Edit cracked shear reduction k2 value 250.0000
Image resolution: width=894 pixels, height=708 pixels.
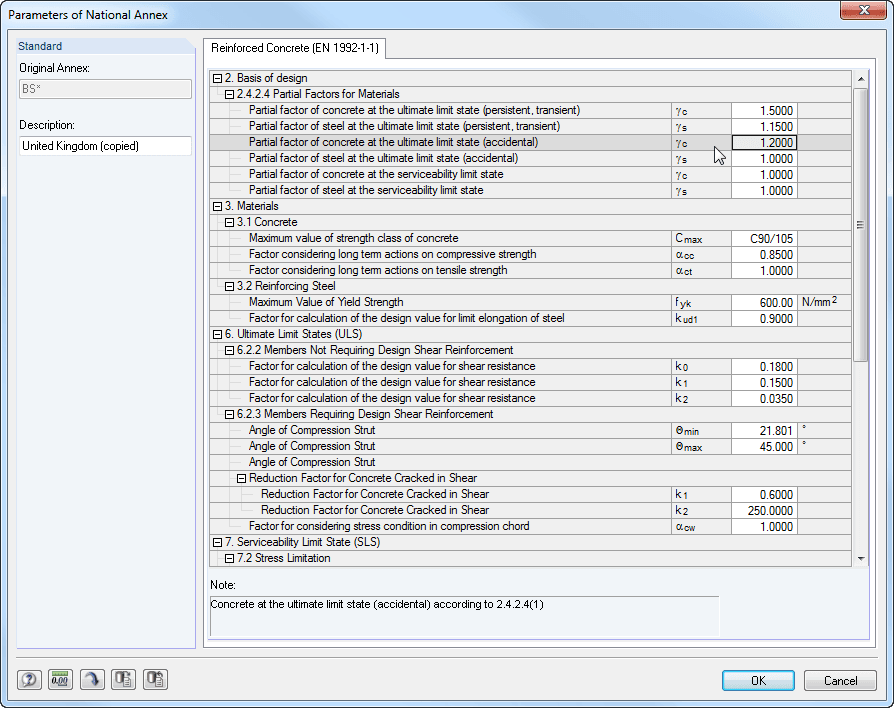point(764,510)
